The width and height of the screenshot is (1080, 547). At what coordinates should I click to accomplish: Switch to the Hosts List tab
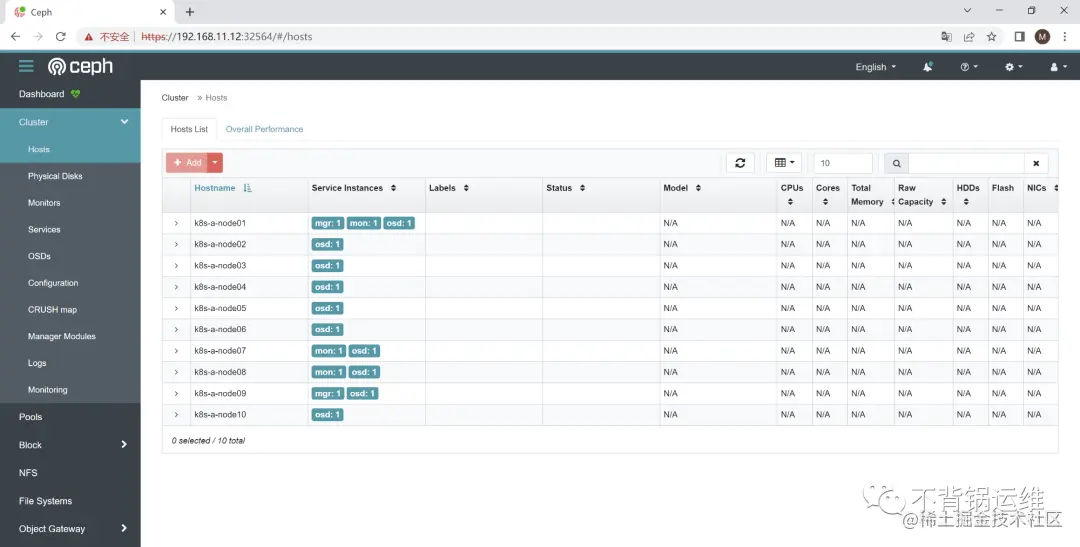coord(189,129)
